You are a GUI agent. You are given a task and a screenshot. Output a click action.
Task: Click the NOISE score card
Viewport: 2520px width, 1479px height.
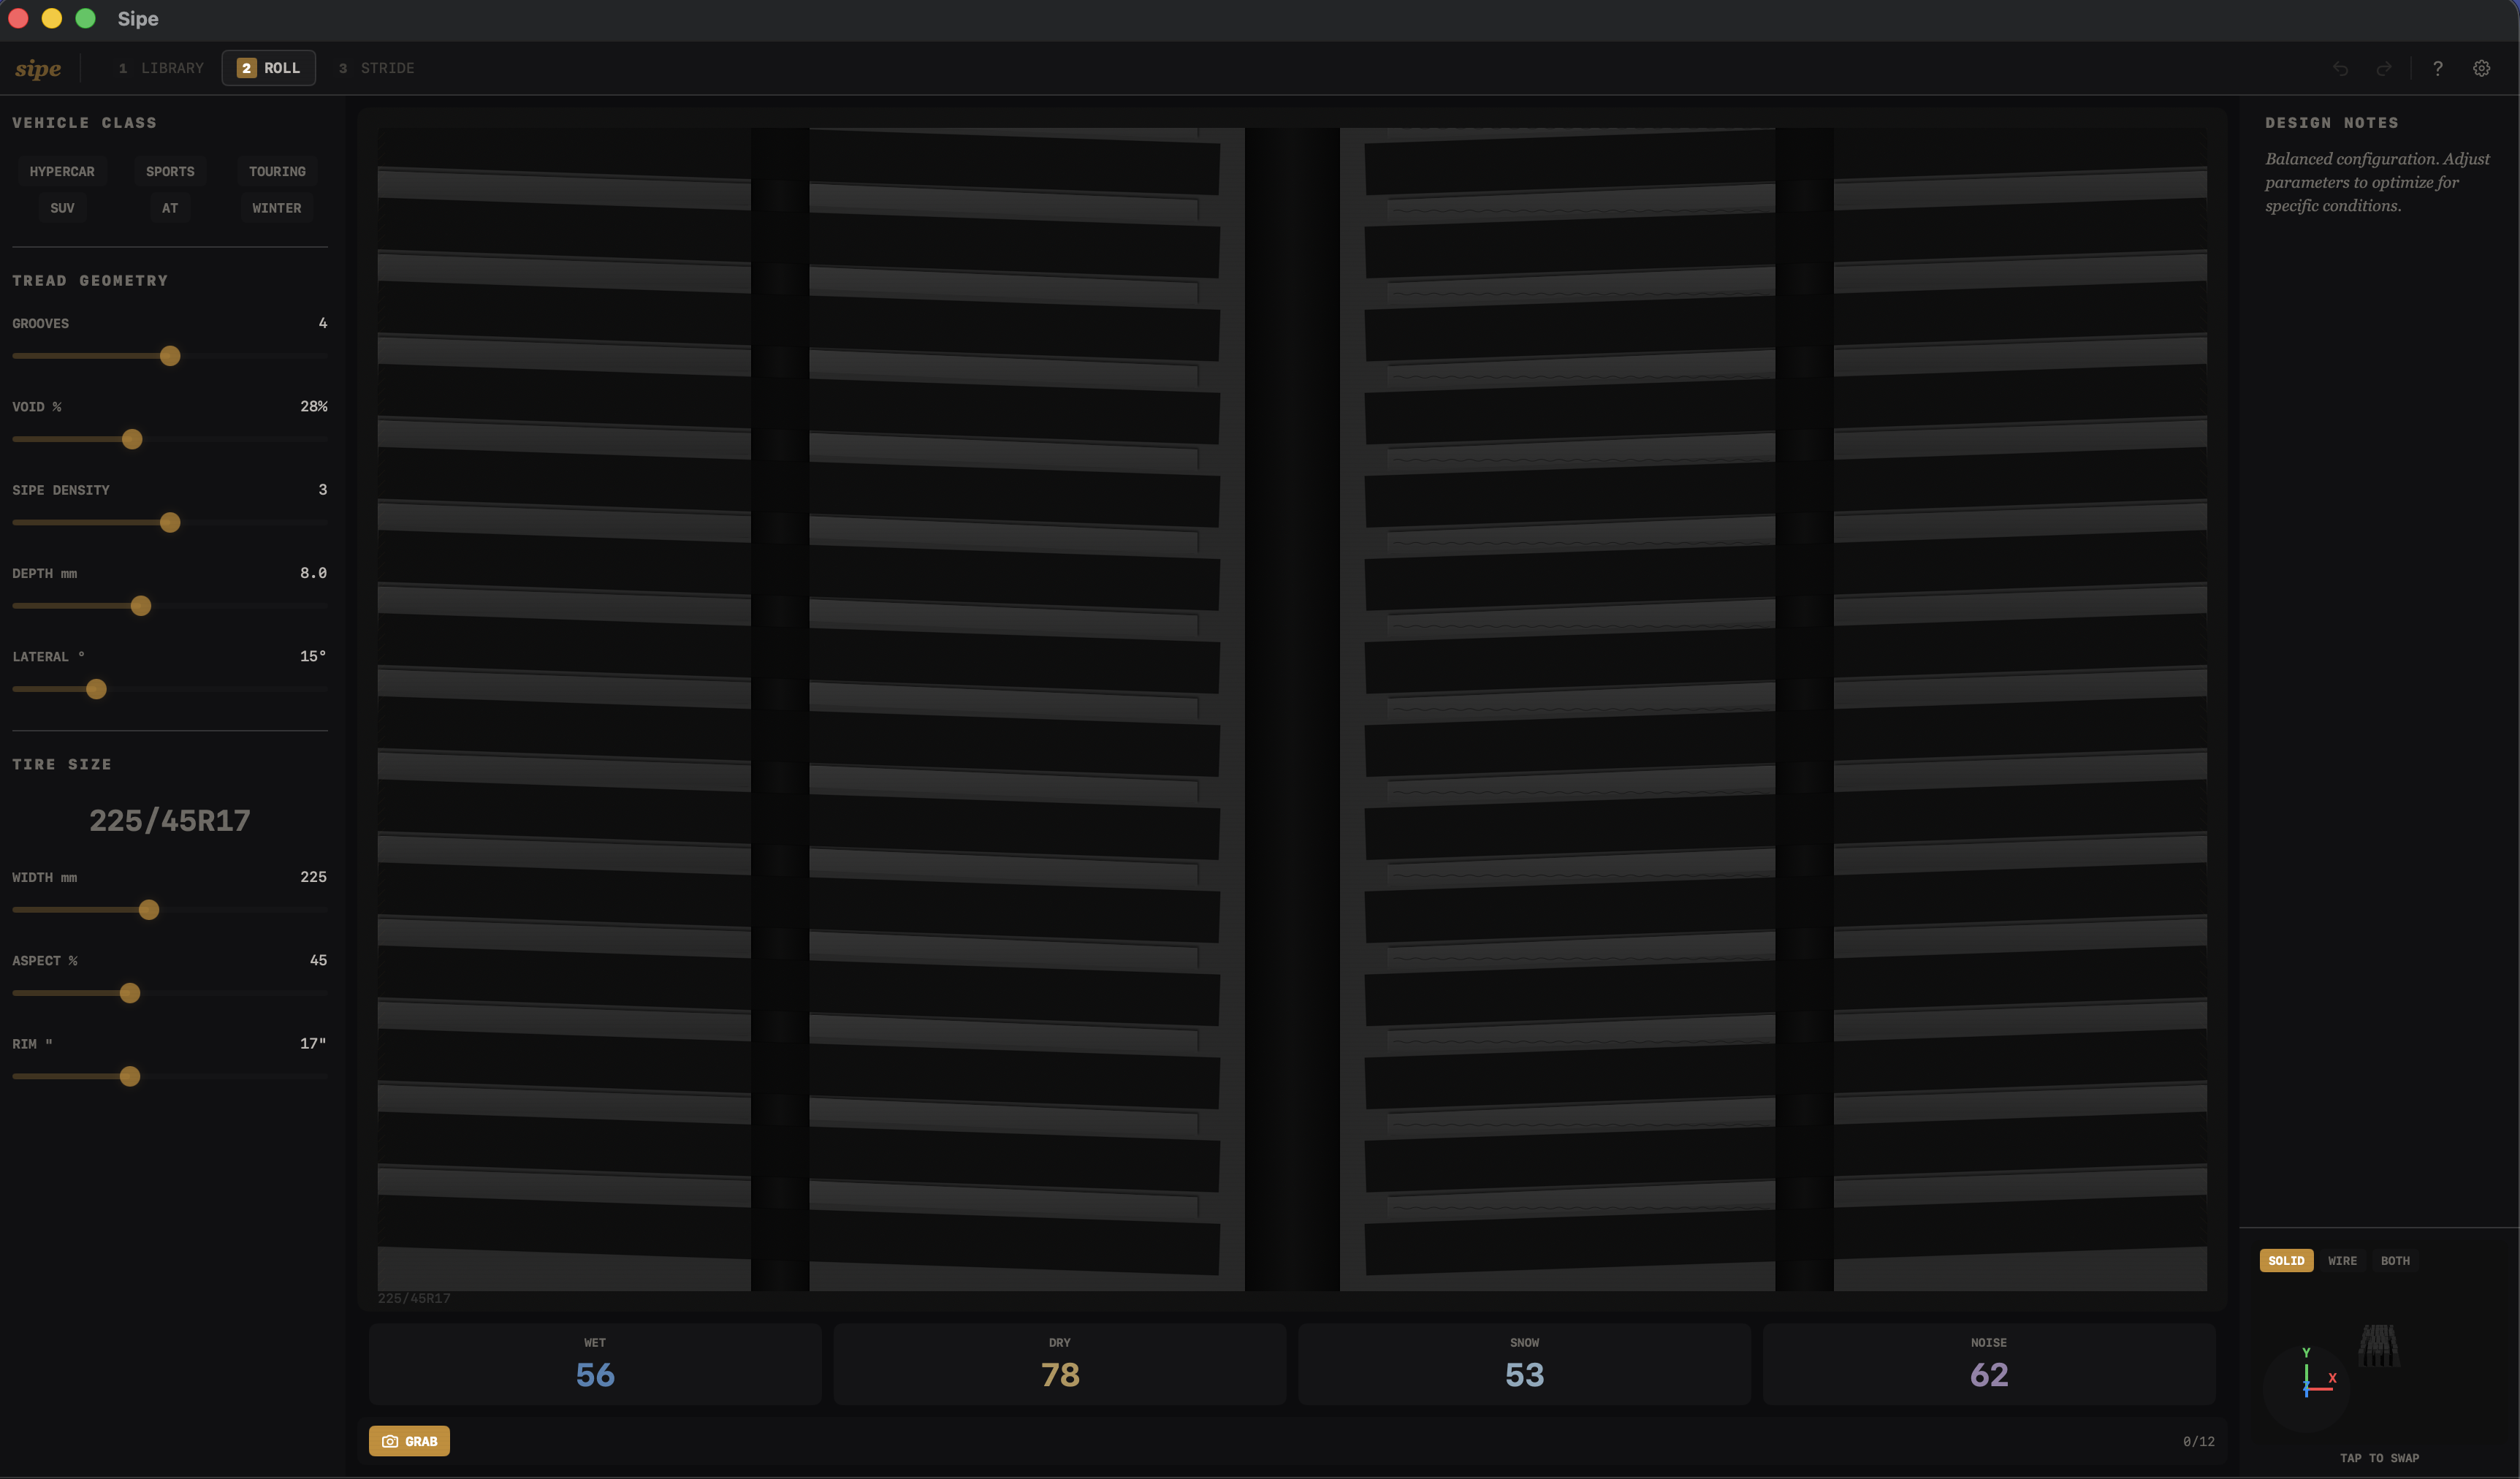(1988, 1364)
